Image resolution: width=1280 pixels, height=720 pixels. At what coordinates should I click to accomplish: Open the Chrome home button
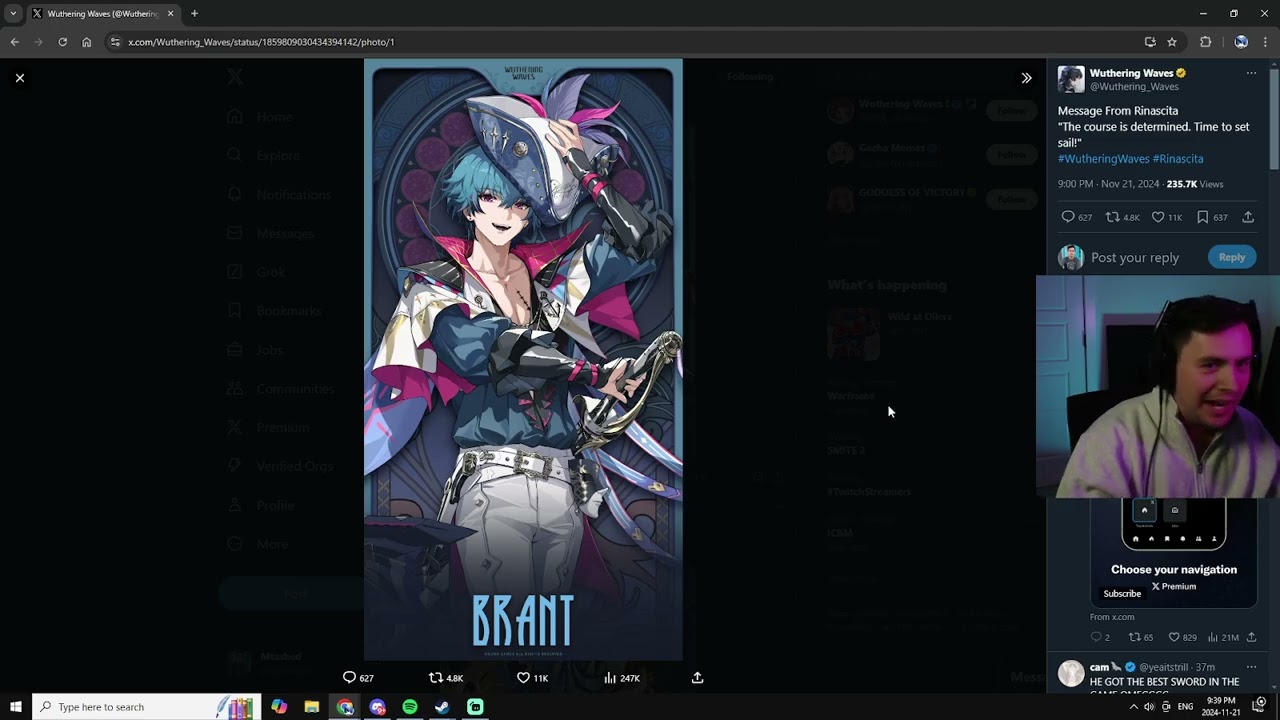pos(86,42)
